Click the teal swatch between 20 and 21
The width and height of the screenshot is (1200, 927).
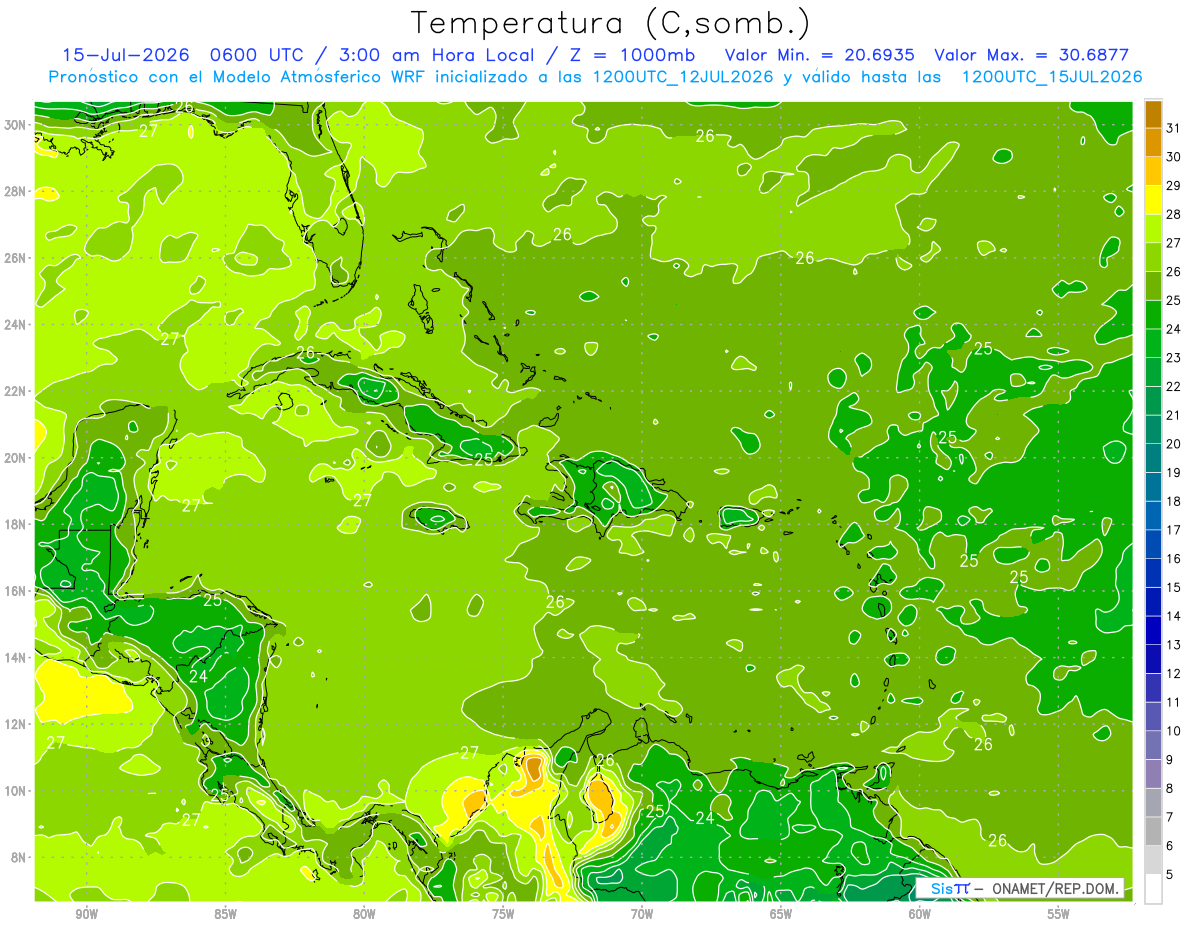point(1153,429)
